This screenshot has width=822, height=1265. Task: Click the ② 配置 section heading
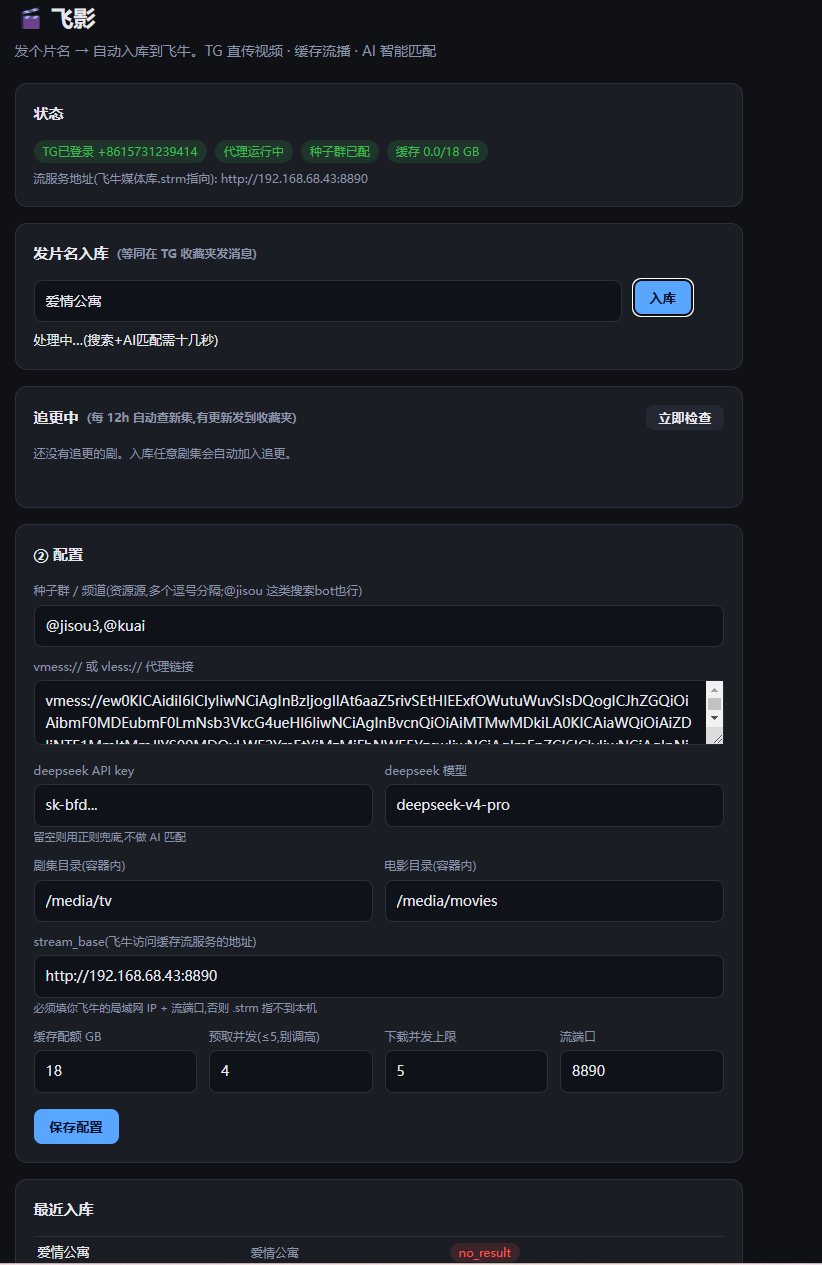tap(58, 555)
